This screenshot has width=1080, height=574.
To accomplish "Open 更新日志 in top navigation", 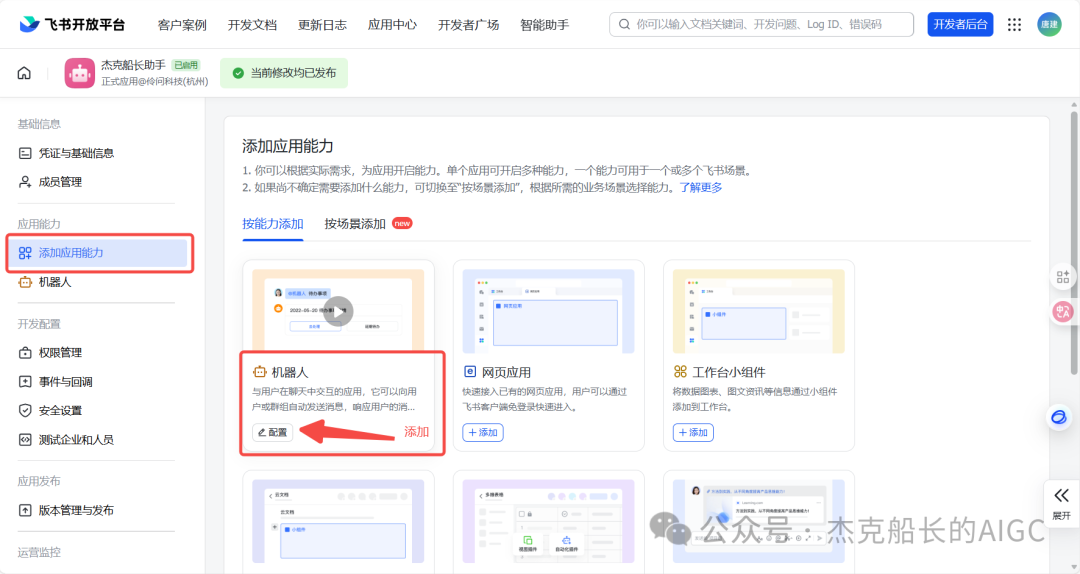I will pos(322,25).
